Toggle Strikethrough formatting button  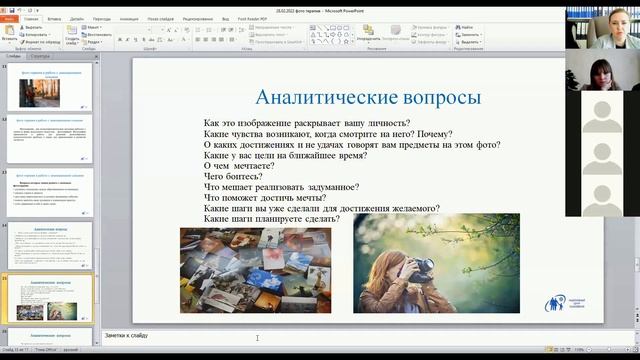pyautogui.click(x=151, y=40)
